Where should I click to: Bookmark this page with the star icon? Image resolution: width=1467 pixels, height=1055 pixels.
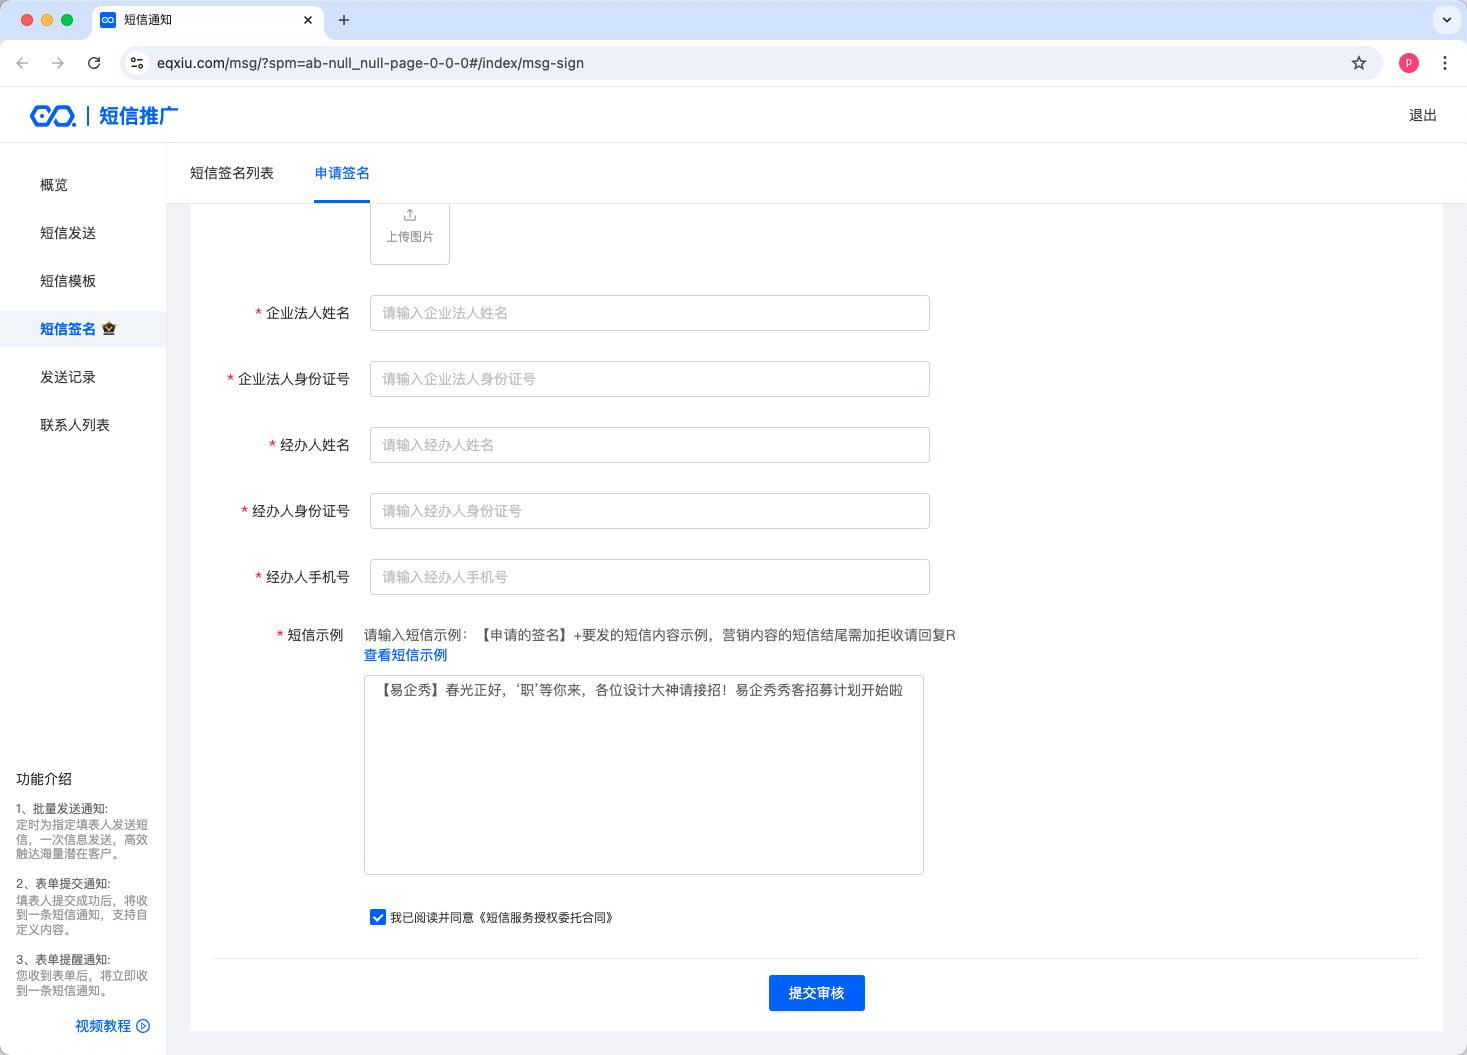point(1358,63)
